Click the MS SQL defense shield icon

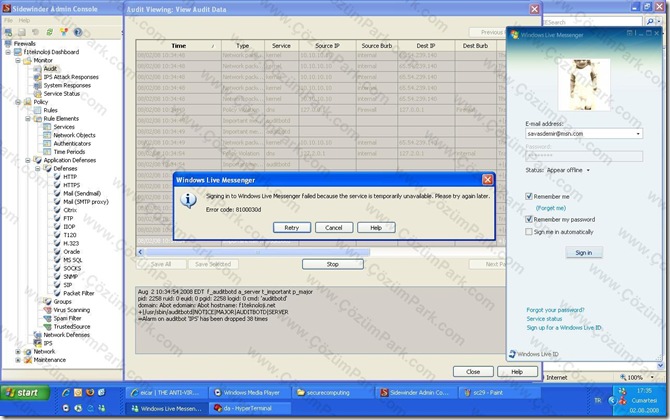click(57, 260)
